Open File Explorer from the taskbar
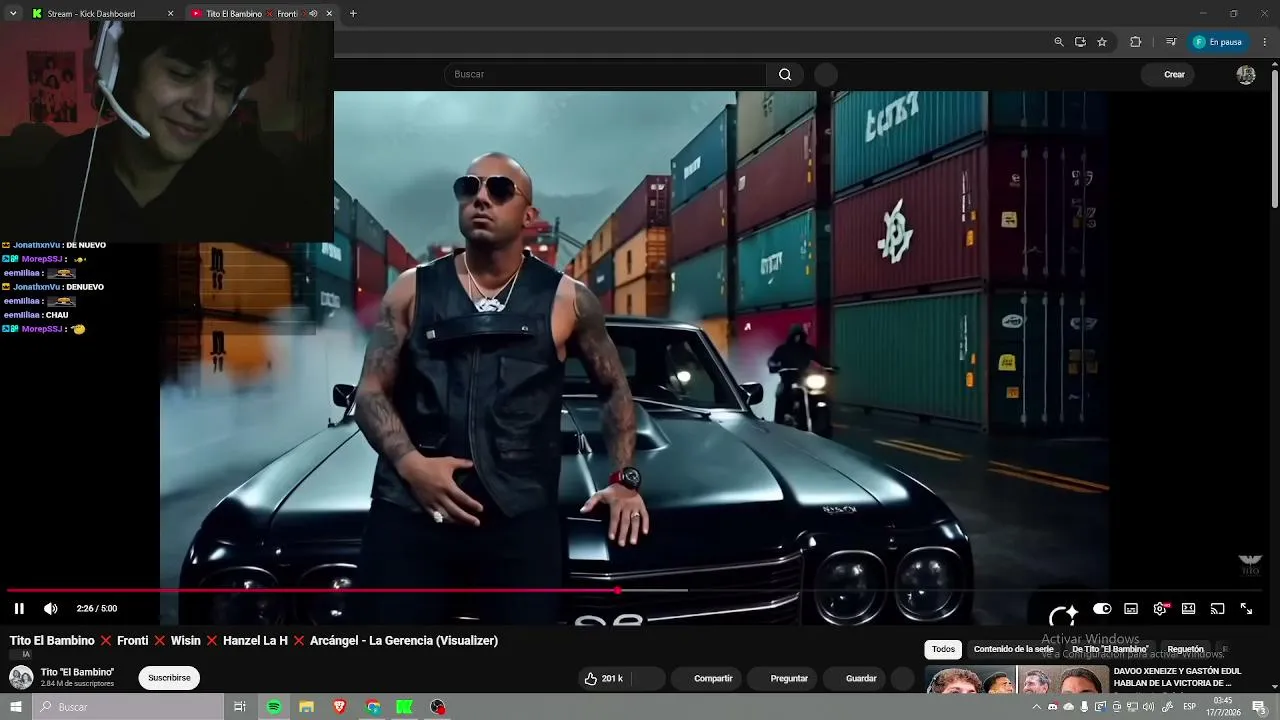This screenshot has width=1280, height=720. click(307, 707)
